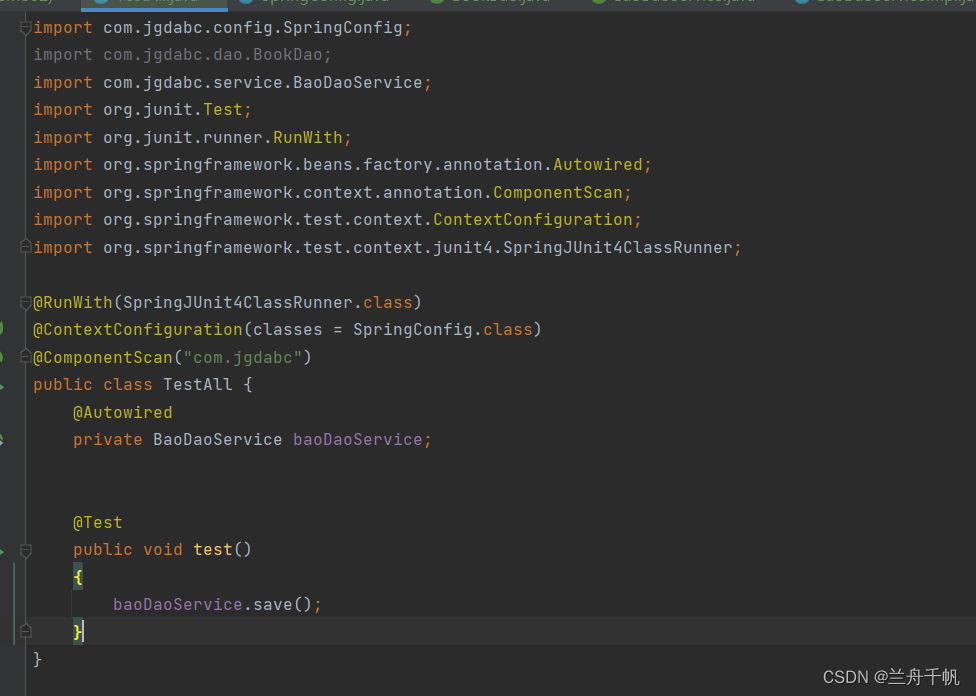
Task: Click the private keyword of the field
Action: click(108, 440)
